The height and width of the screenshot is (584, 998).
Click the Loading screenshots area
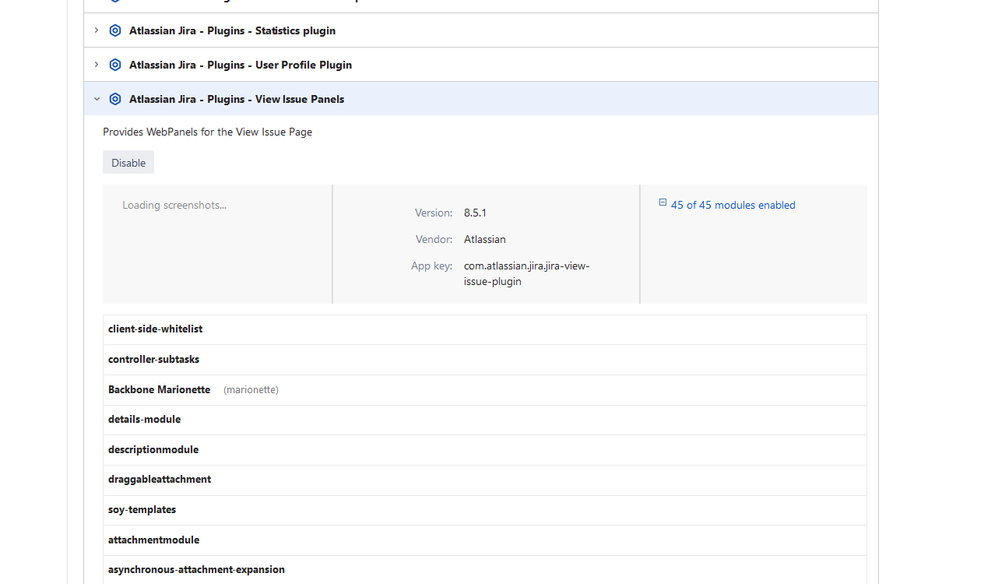coord(173,204)
